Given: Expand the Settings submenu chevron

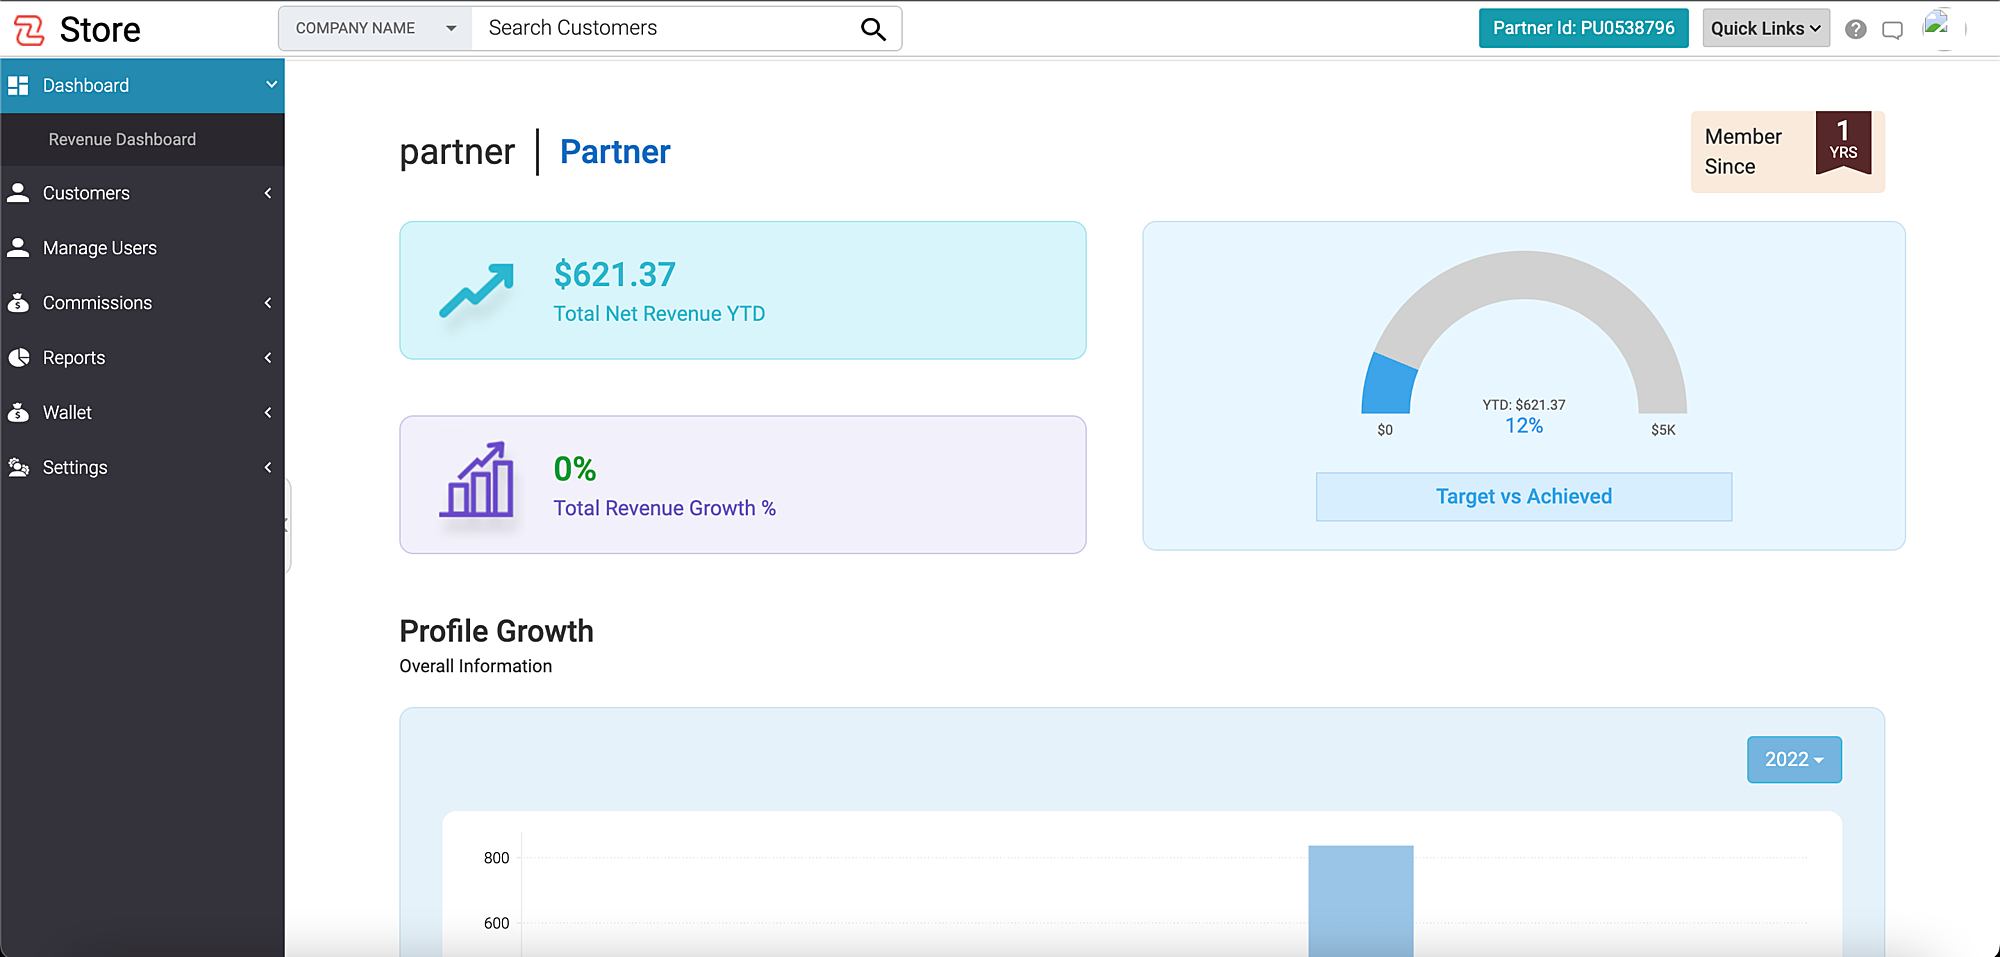Looking at the screenshot, I should coord(268,467).
